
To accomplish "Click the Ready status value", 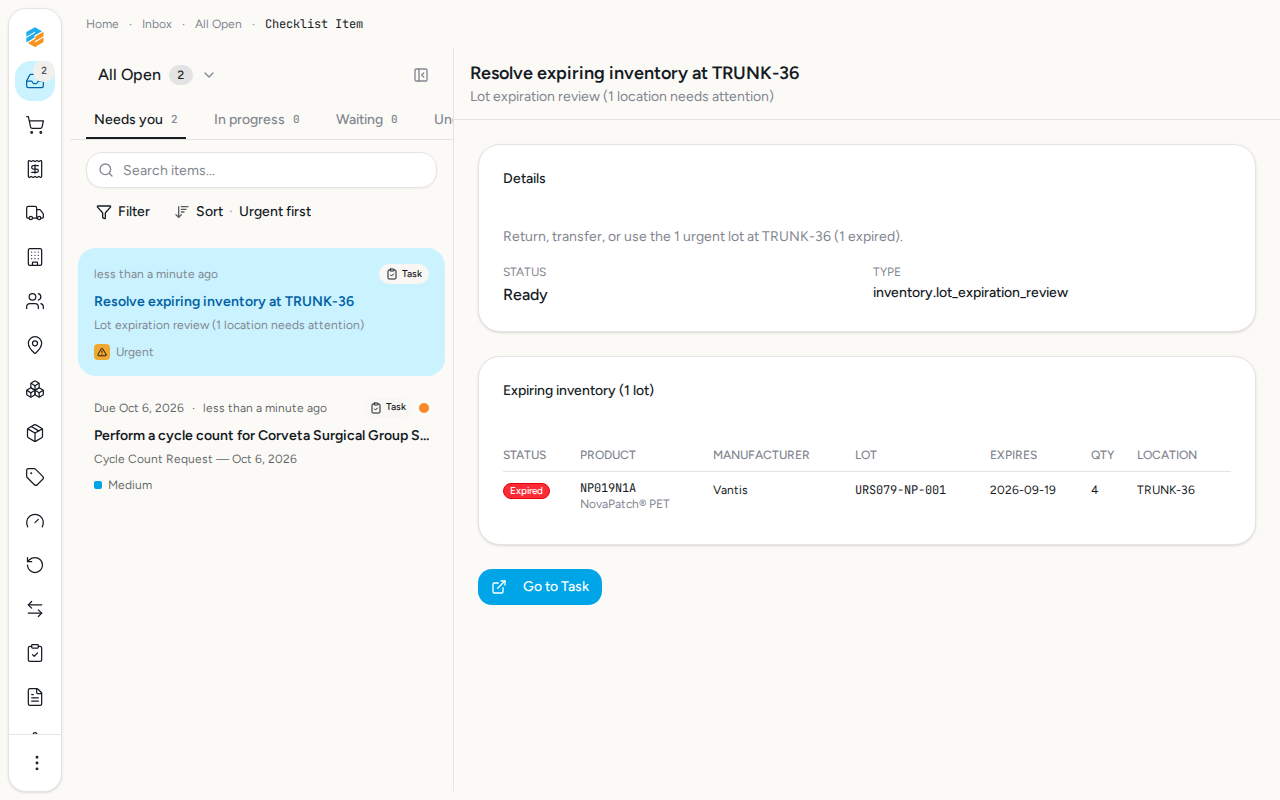I will pyautogui.click(x=525, y=295).
